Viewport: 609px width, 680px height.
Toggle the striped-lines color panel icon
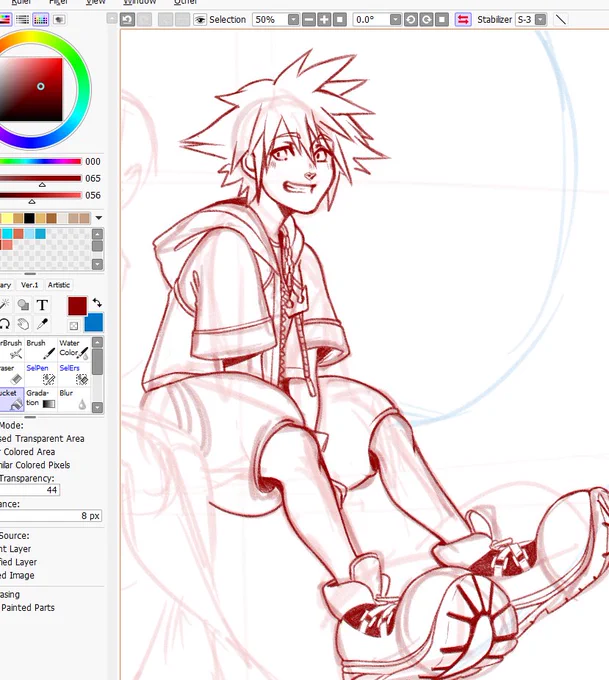[x=23, y=20]
